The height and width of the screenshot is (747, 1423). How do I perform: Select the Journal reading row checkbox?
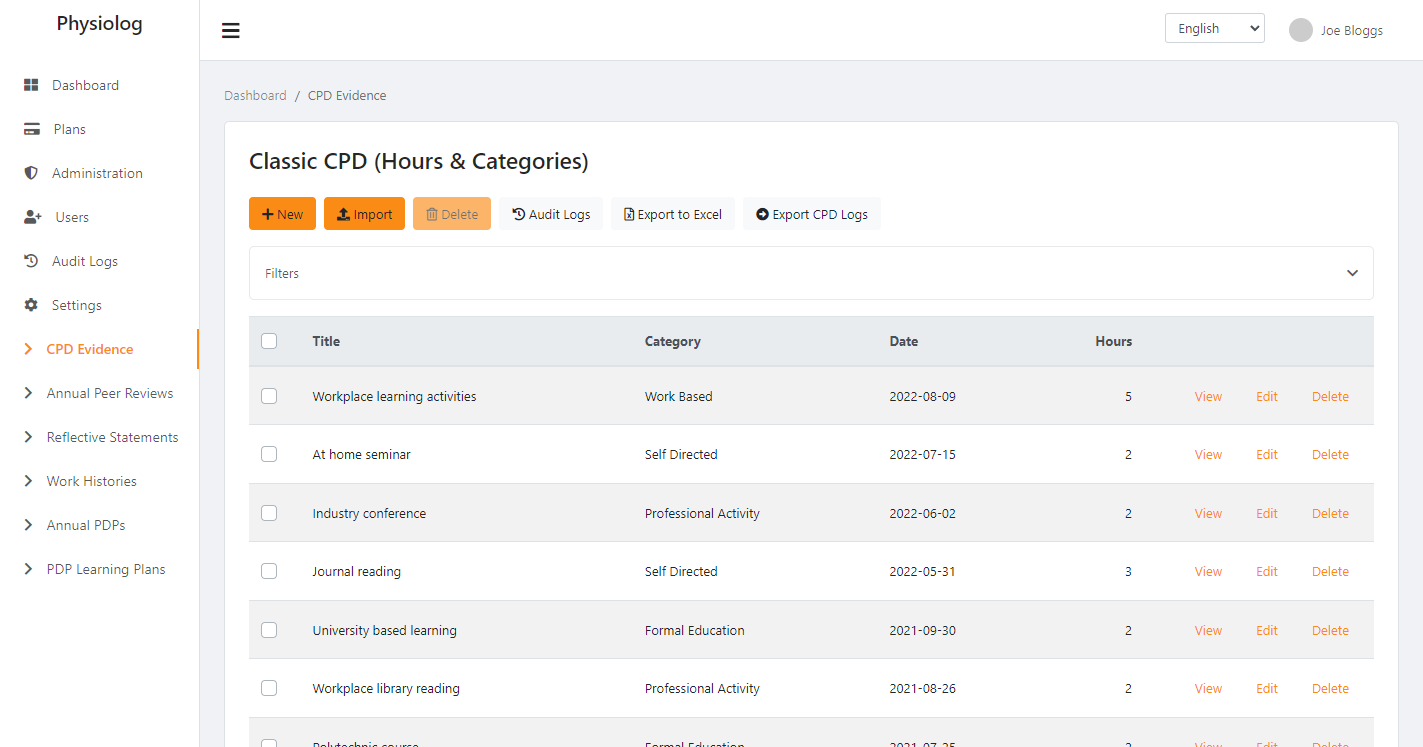point(269,571)
